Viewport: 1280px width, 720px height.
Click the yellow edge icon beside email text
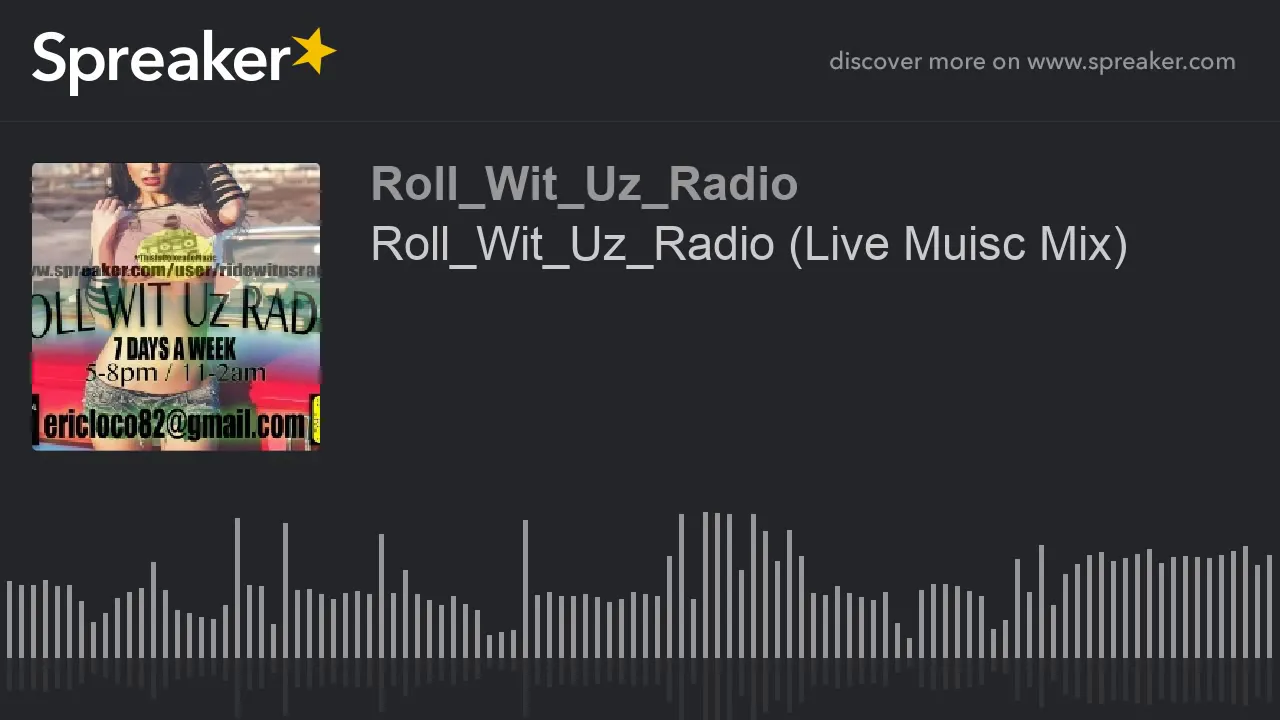tap(315, 420)
